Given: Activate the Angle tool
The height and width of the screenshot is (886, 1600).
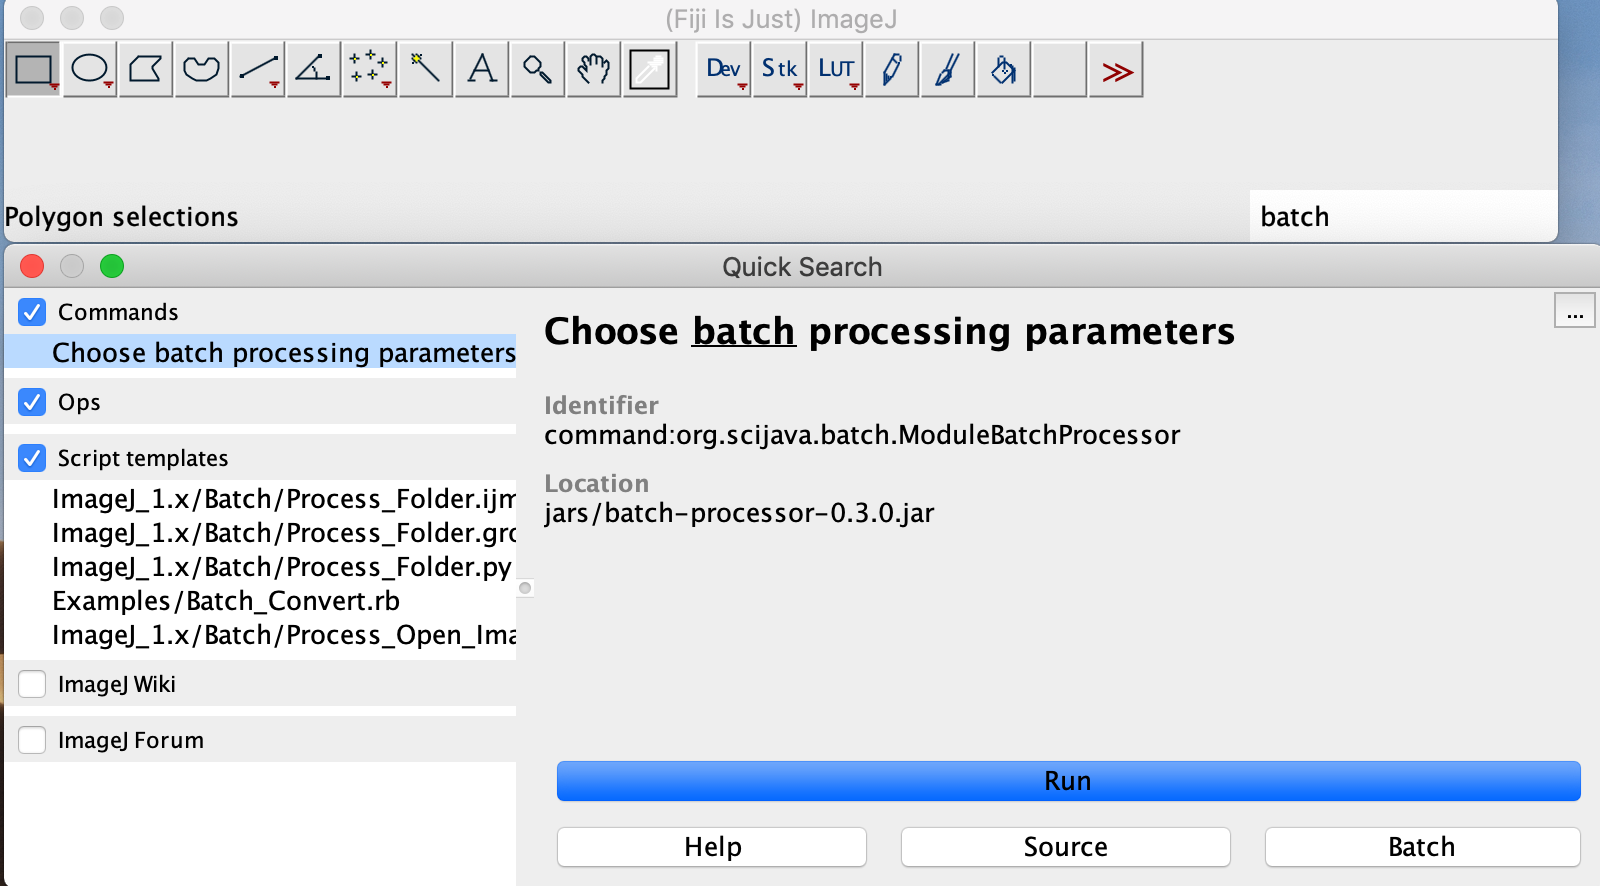Looking at the screenshot, I should coord(312,69).
